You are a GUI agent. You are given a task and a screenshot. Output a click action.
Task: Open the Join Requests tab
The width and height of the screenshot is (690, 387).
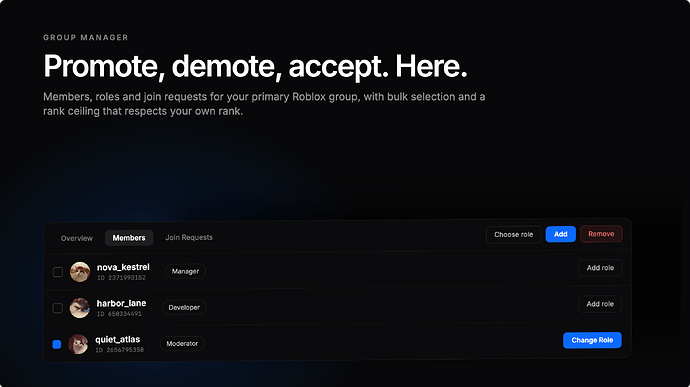tap(189, 237)
